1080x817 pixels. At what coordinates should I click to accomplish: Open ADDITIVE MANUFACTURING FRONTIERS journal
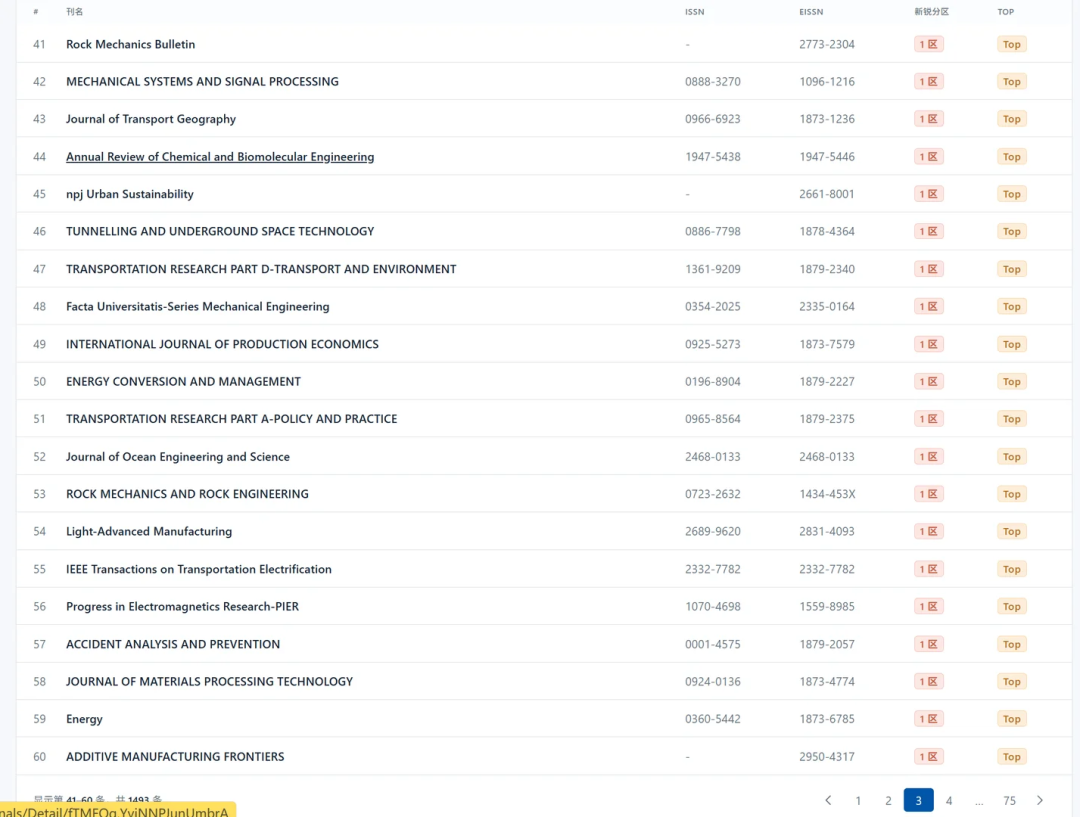[x=175, y=756]
